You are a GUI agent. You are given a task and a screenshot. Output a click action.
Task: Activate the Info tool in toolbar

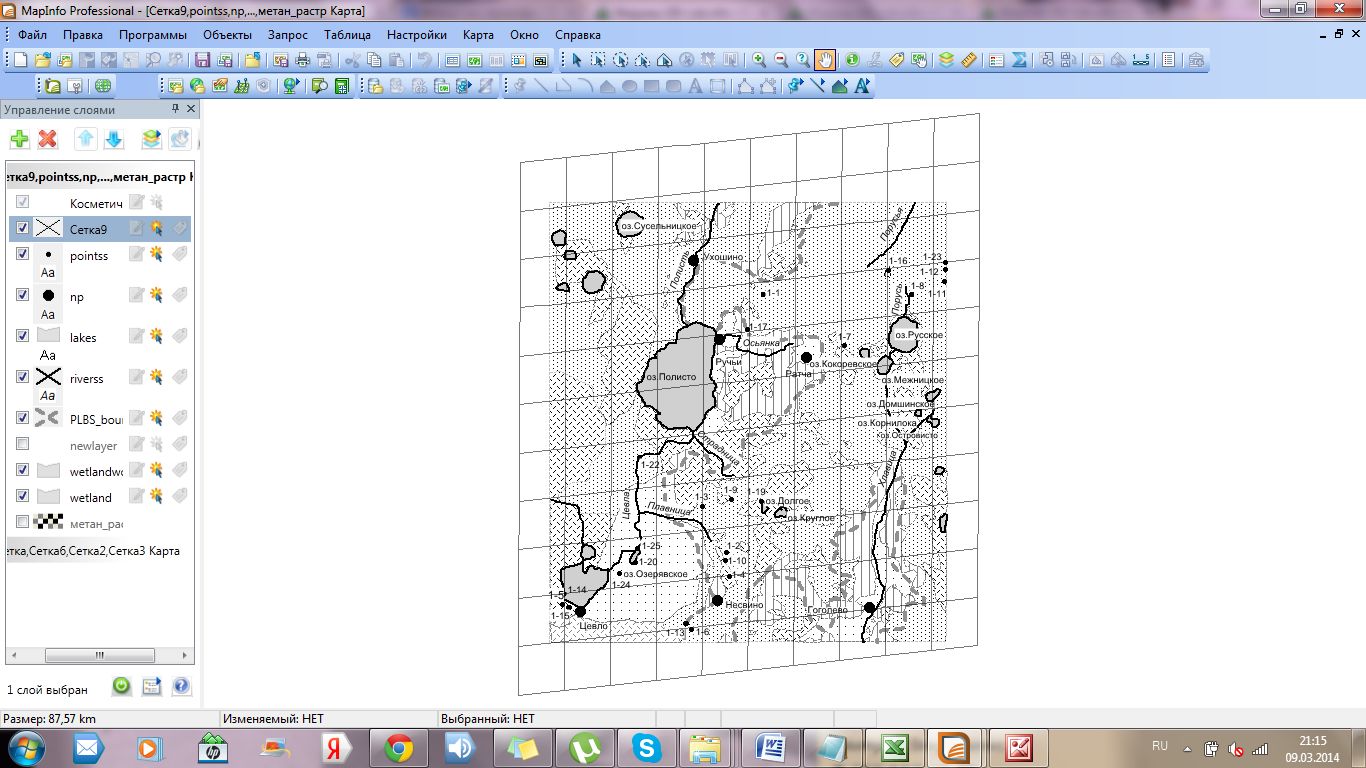tap(852, 60)
